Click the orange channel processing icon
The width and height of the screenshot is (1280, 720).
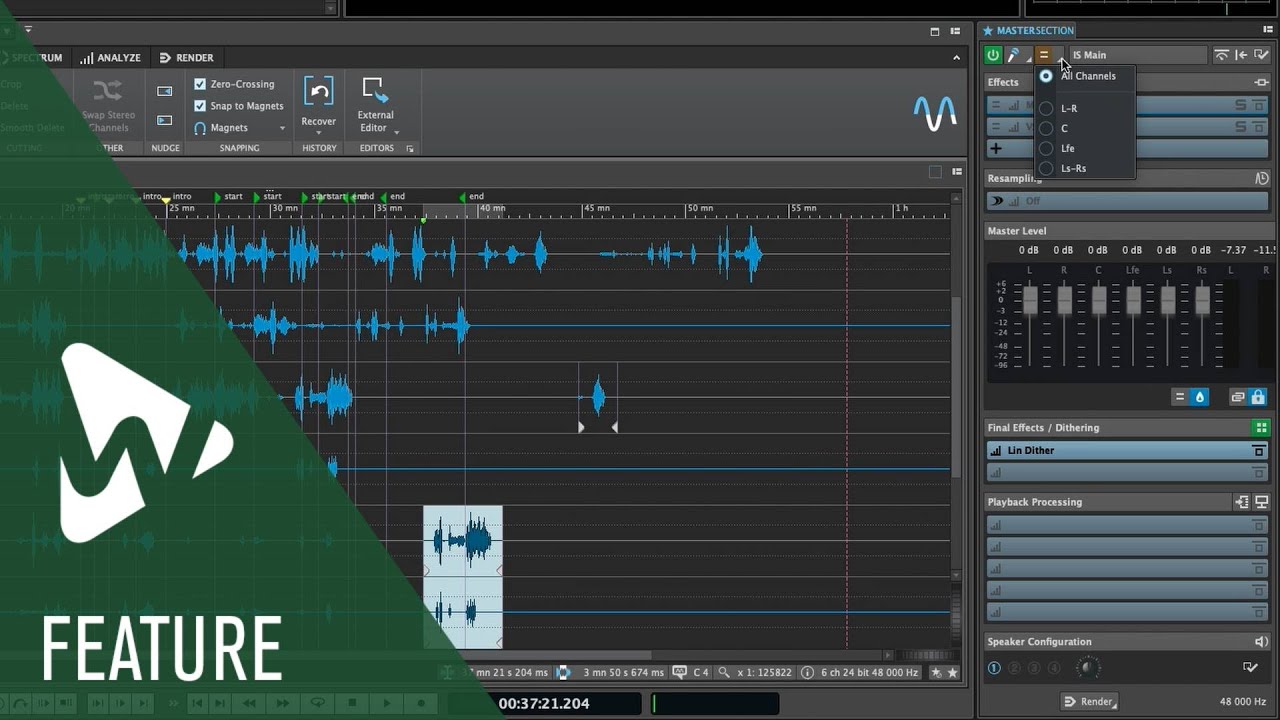tap(1044, 55)
